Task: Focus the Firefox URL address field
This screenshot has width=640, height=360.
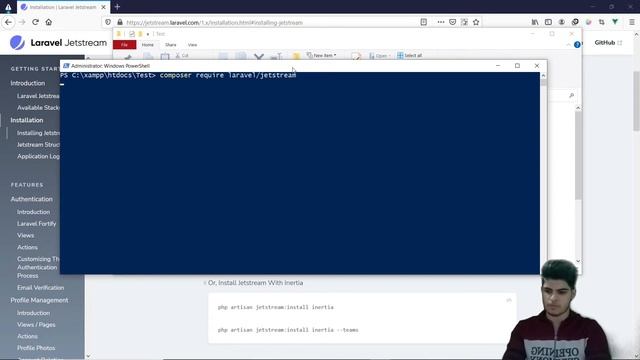Action: tap(269, 22)
